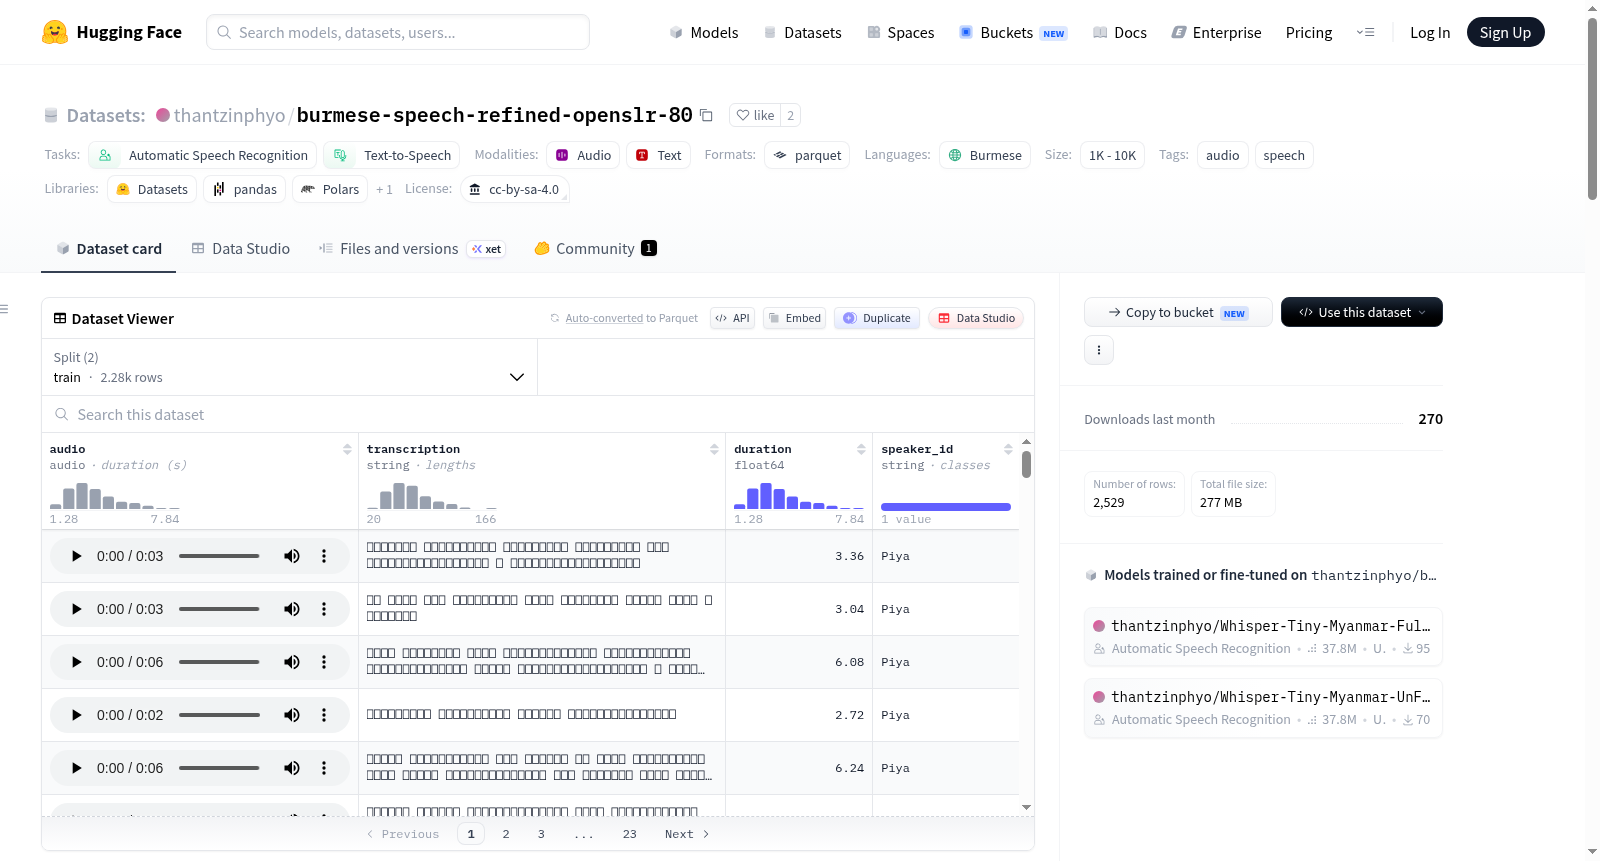Focus the search models, datasets, users field
Viewport: 1600px width, 861px height.
pos(398,32)
